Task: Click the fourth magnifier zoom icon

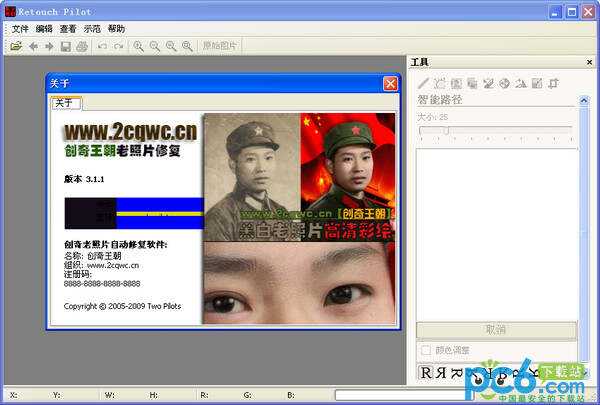Action: click(x=187, y=46)
